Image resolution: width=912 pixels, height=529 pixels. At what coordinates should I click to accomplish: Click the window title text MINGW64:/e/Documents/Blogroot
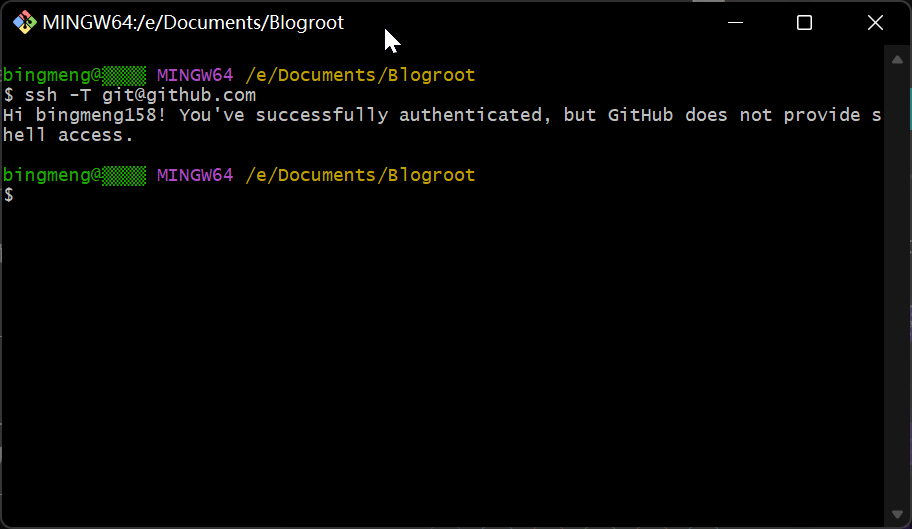(x=193, y=22)
